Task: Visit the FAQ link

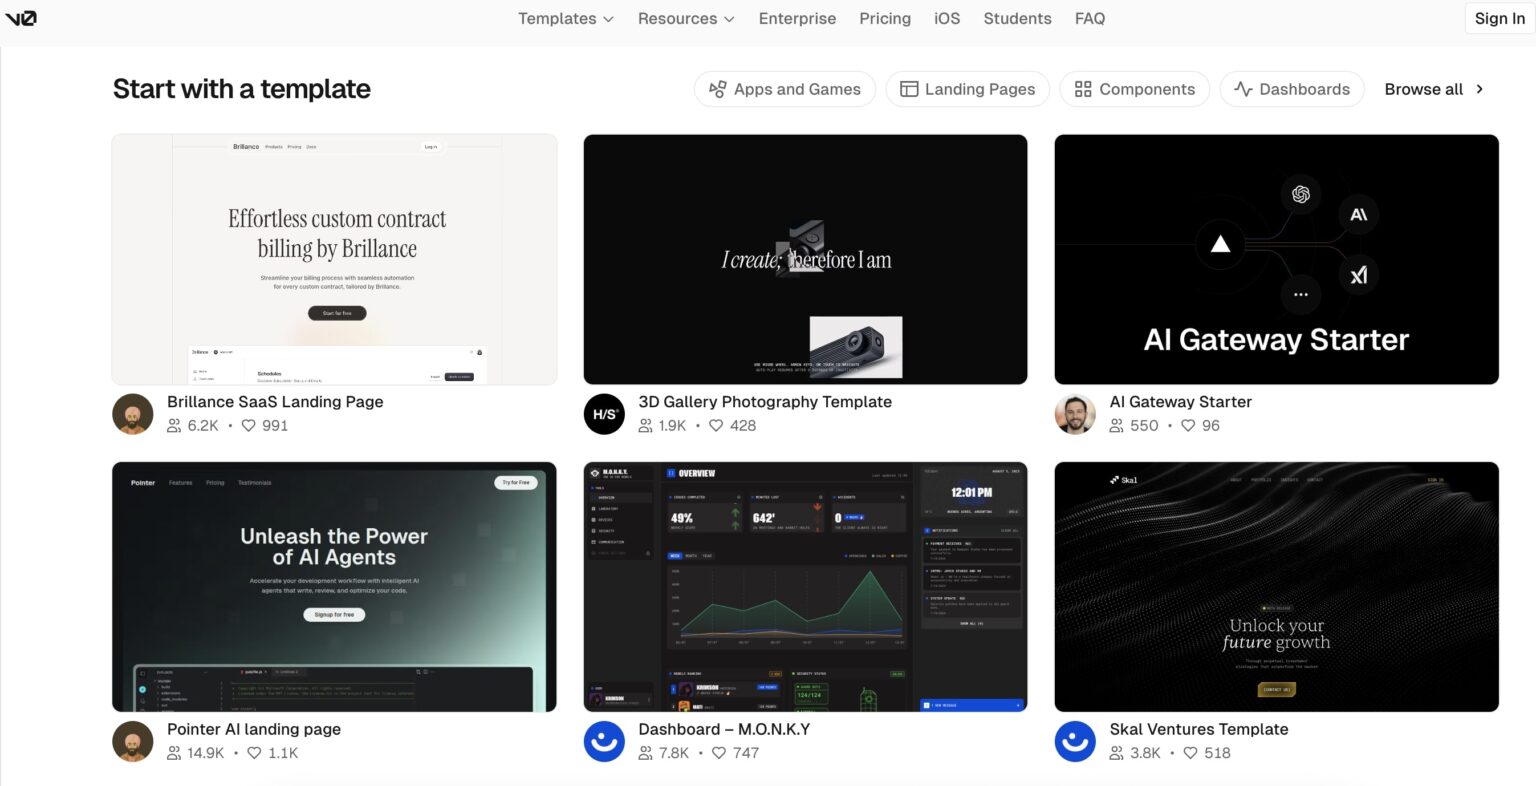Action: [x=1090, y=18]
